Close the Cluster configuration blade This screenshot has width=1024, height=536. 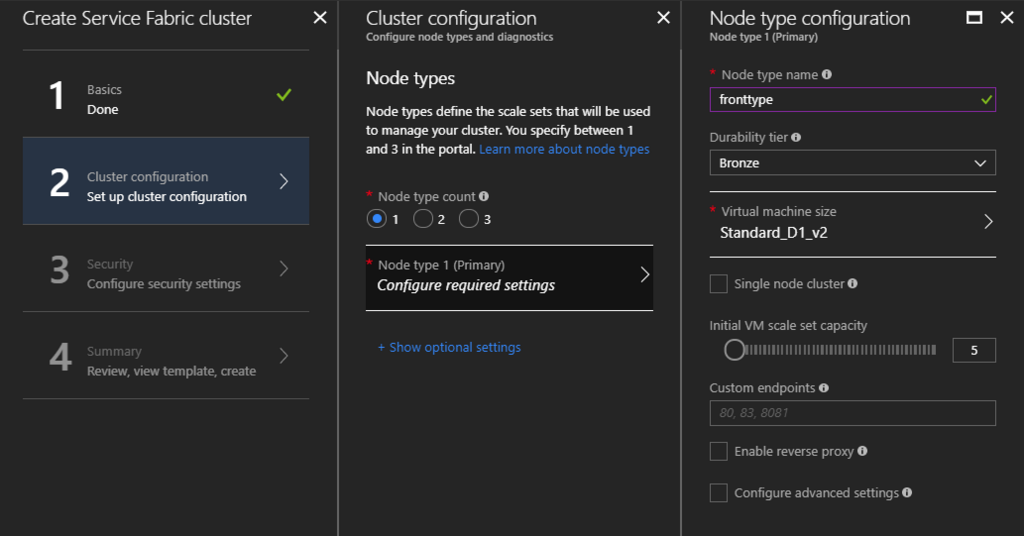coord(664,18)
